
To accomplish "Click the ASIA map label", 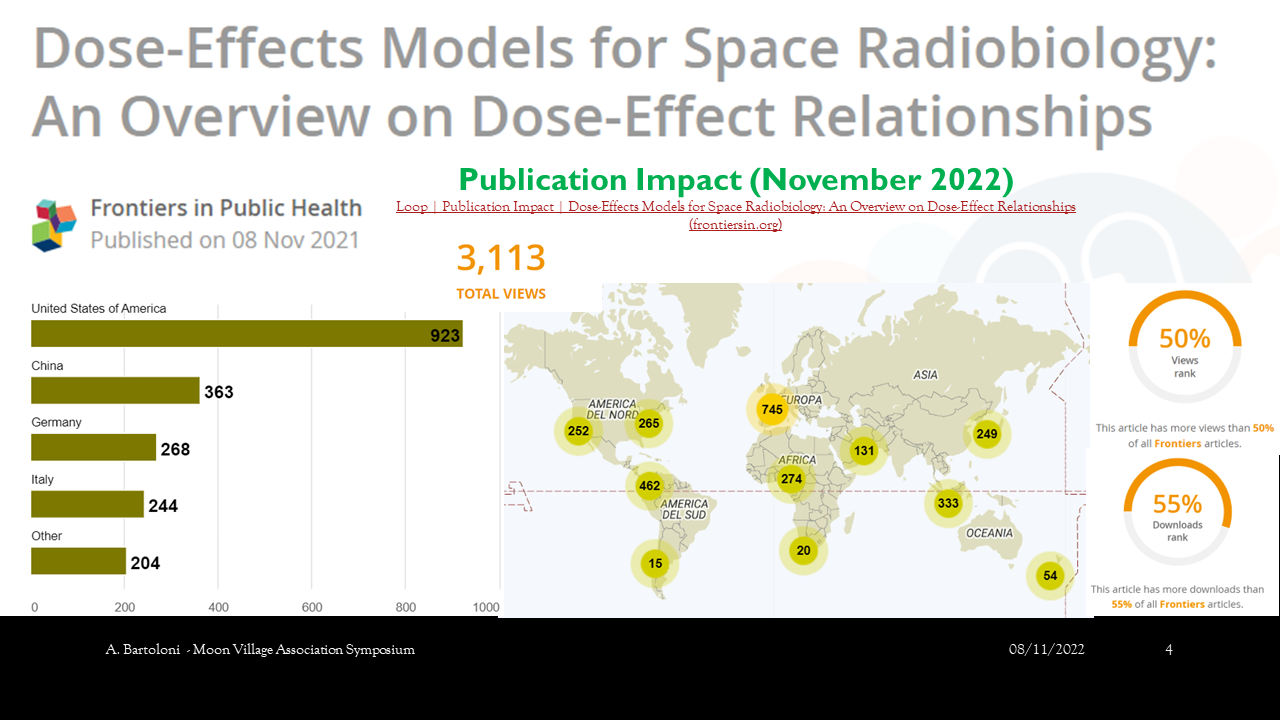I will pyautogui.click(x=926, y=375).
